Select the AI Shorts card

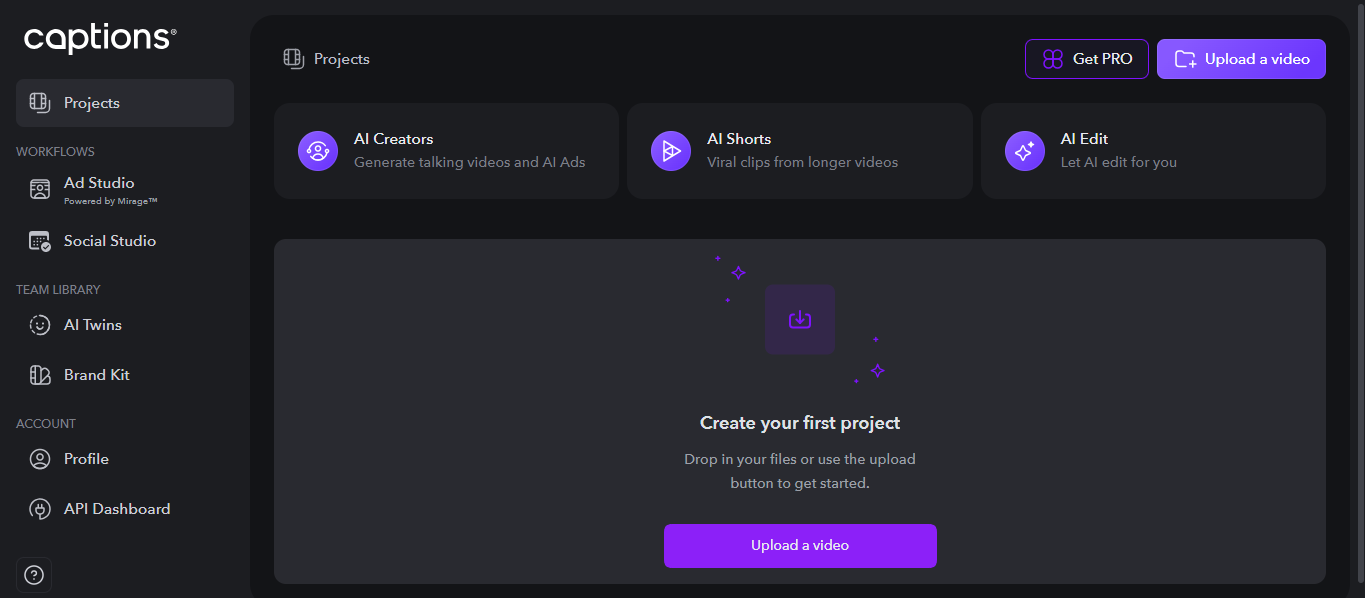point(799,151)
